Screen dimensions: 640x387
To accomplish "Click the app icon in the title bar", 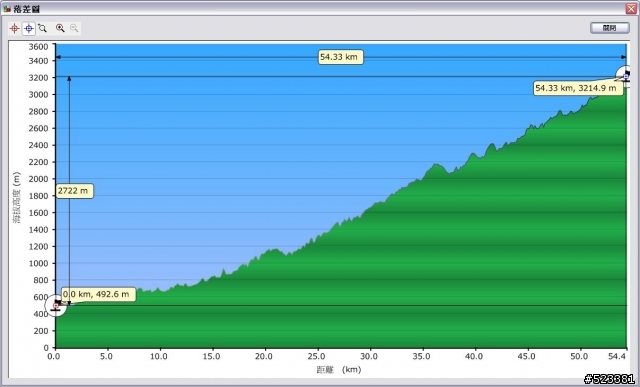I will coord(7,8).
